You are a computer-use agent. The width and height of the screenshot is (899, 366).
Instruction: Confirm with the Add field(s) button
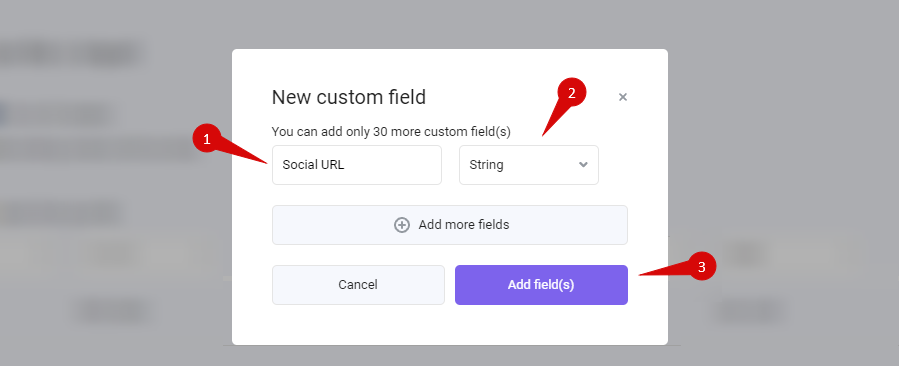click(541, 285)
